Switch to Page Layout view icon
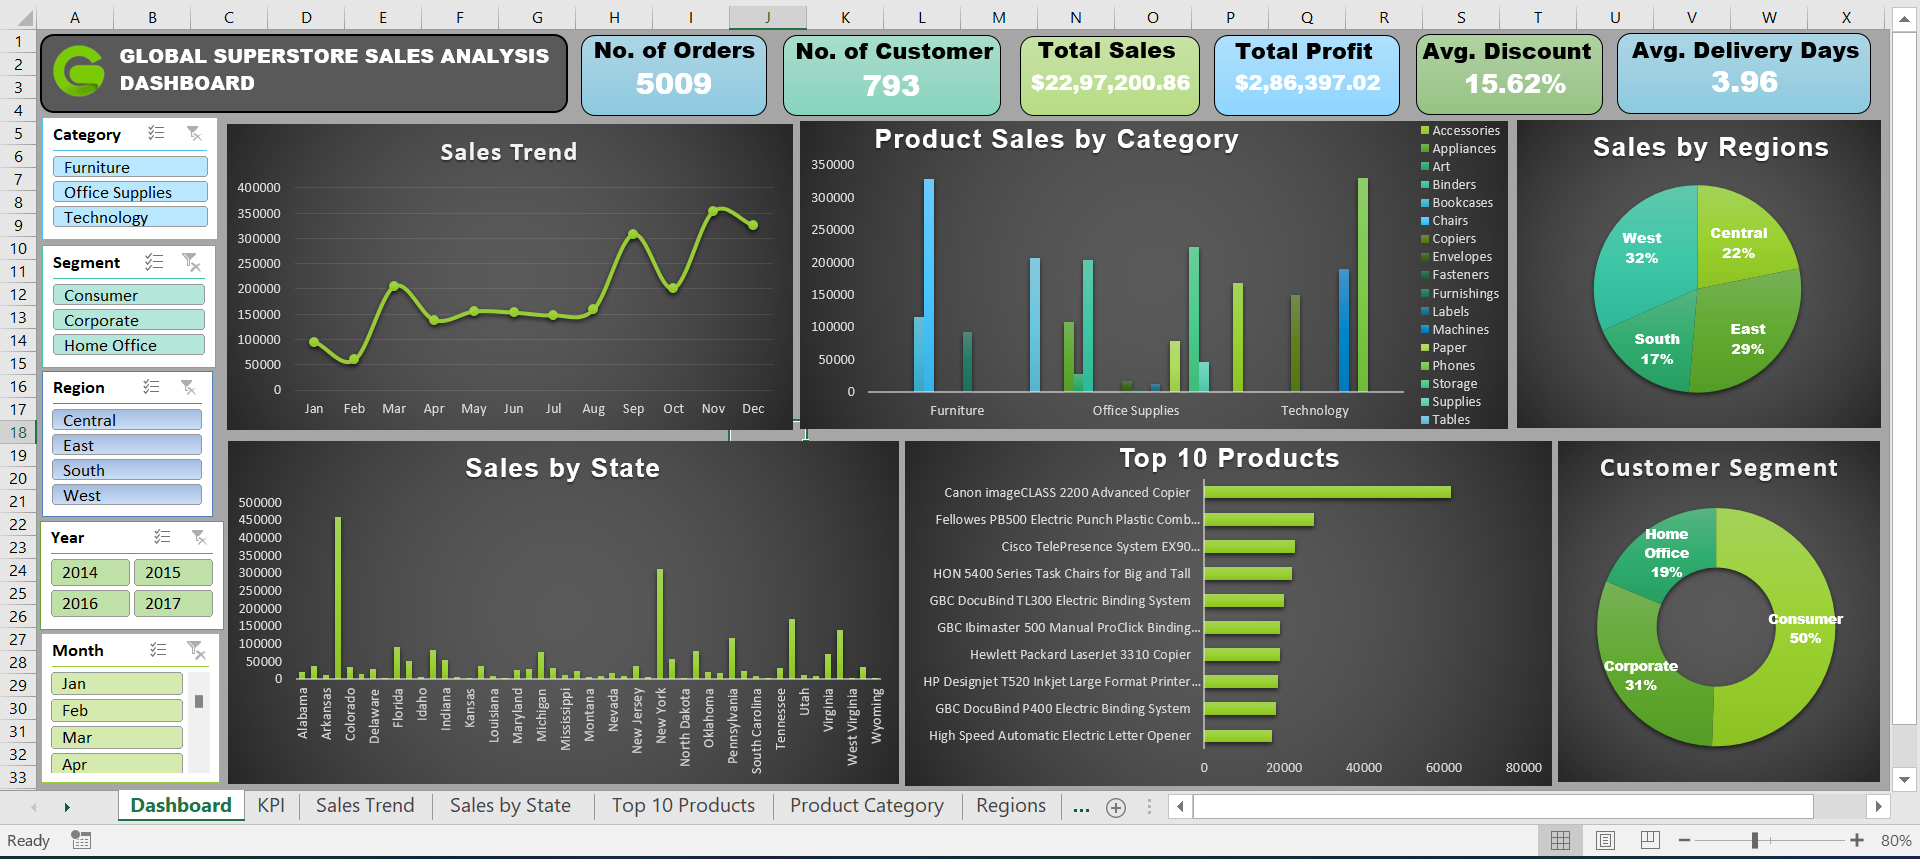This screenshot has width=1920, height=859. (x=1605, y=840)
